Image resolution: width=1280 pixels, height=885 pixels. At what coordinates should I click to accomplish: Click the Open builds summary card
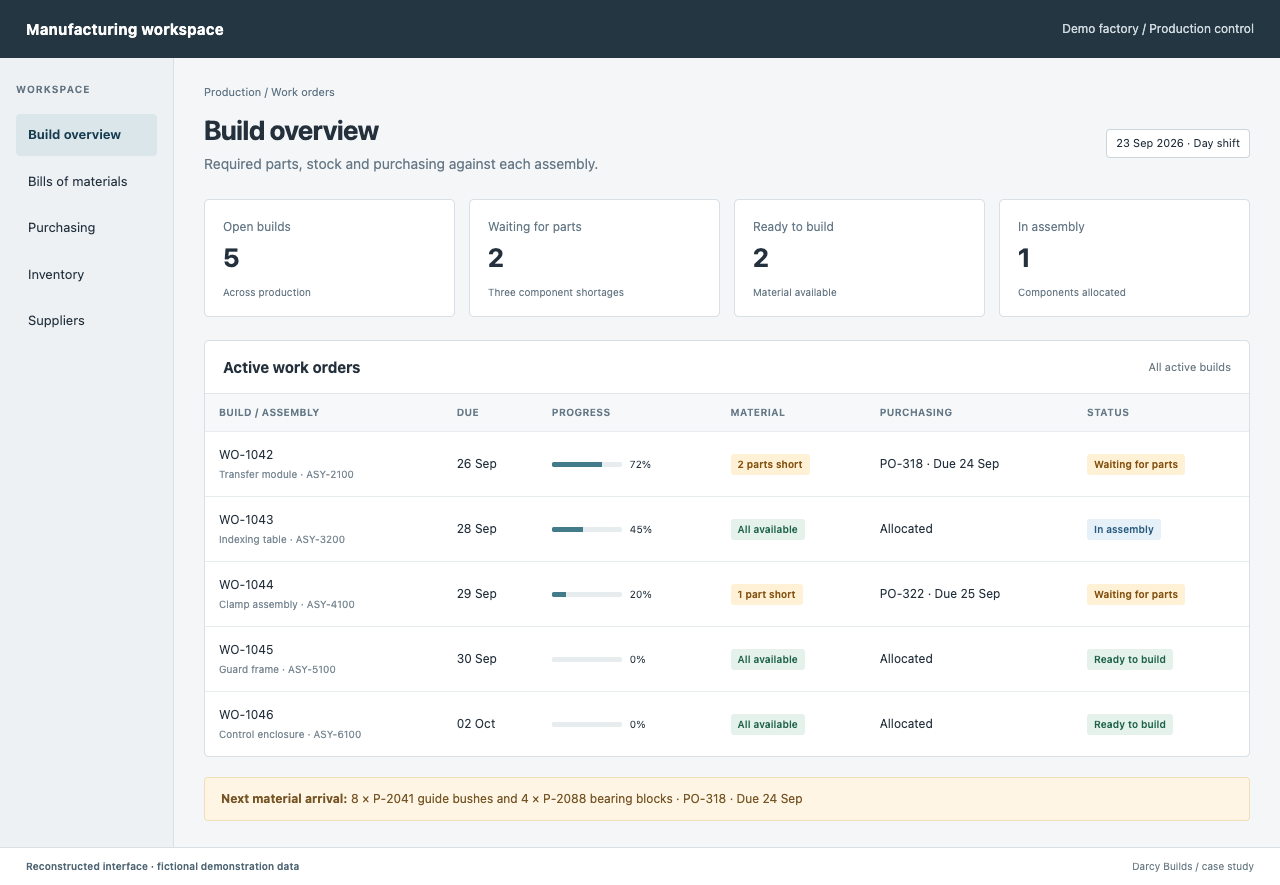coord(329,258)
